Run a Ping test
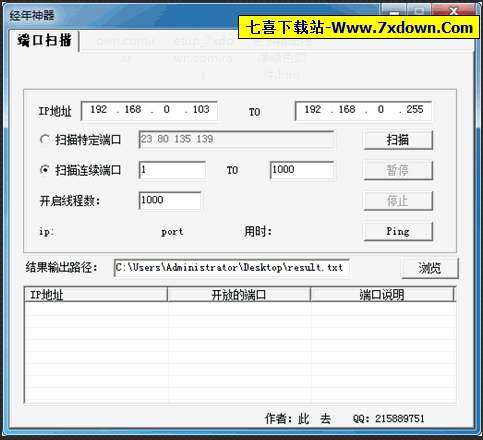This screenshot has width=483, height=440. [x=398, y=231]
